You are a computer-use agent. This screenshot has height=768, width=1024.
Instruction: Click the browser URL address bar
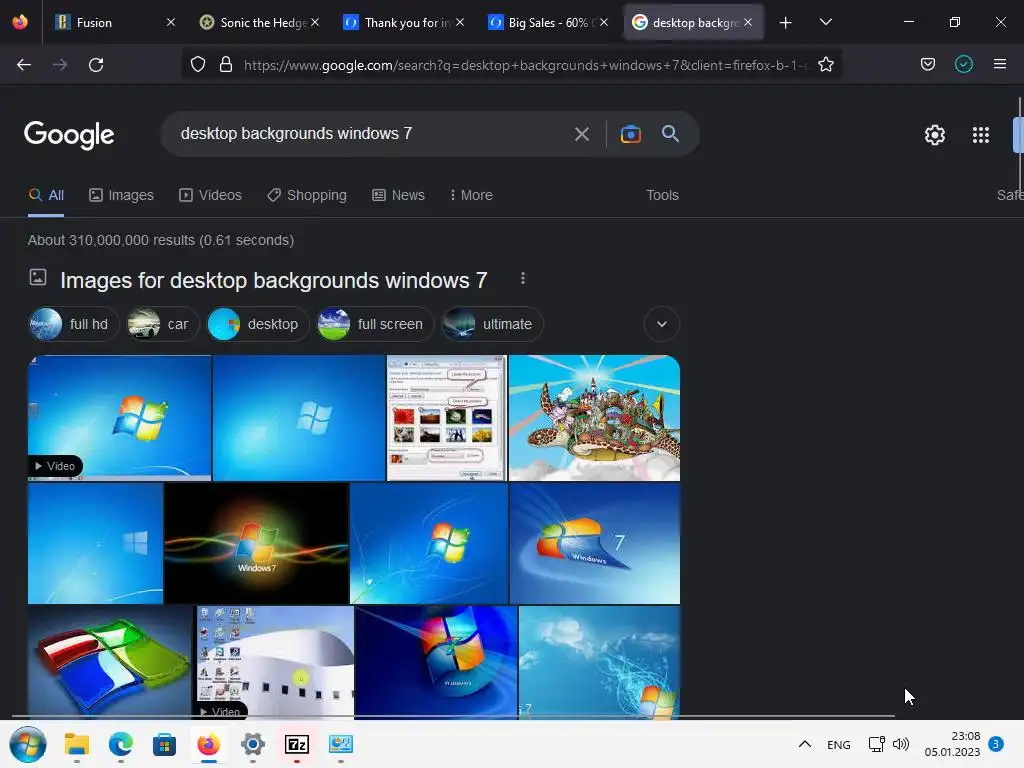coord(526,65)
